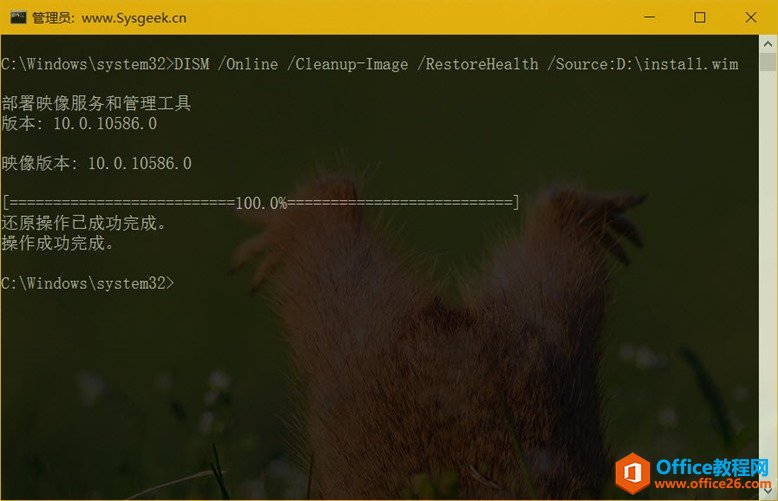The width and height of the screenshot is (778, 501).
Task: Maximize the command prompt window
Action: 700,17
